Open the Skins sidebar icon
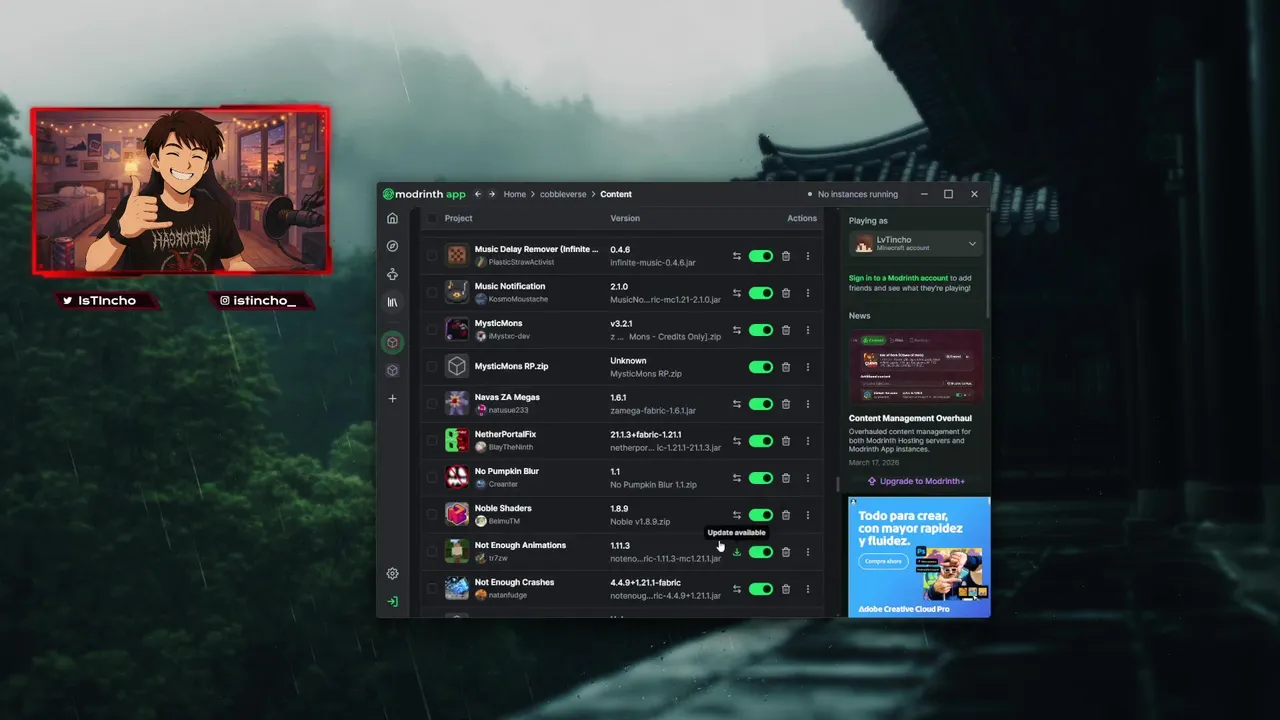 [x=392, y=274]
